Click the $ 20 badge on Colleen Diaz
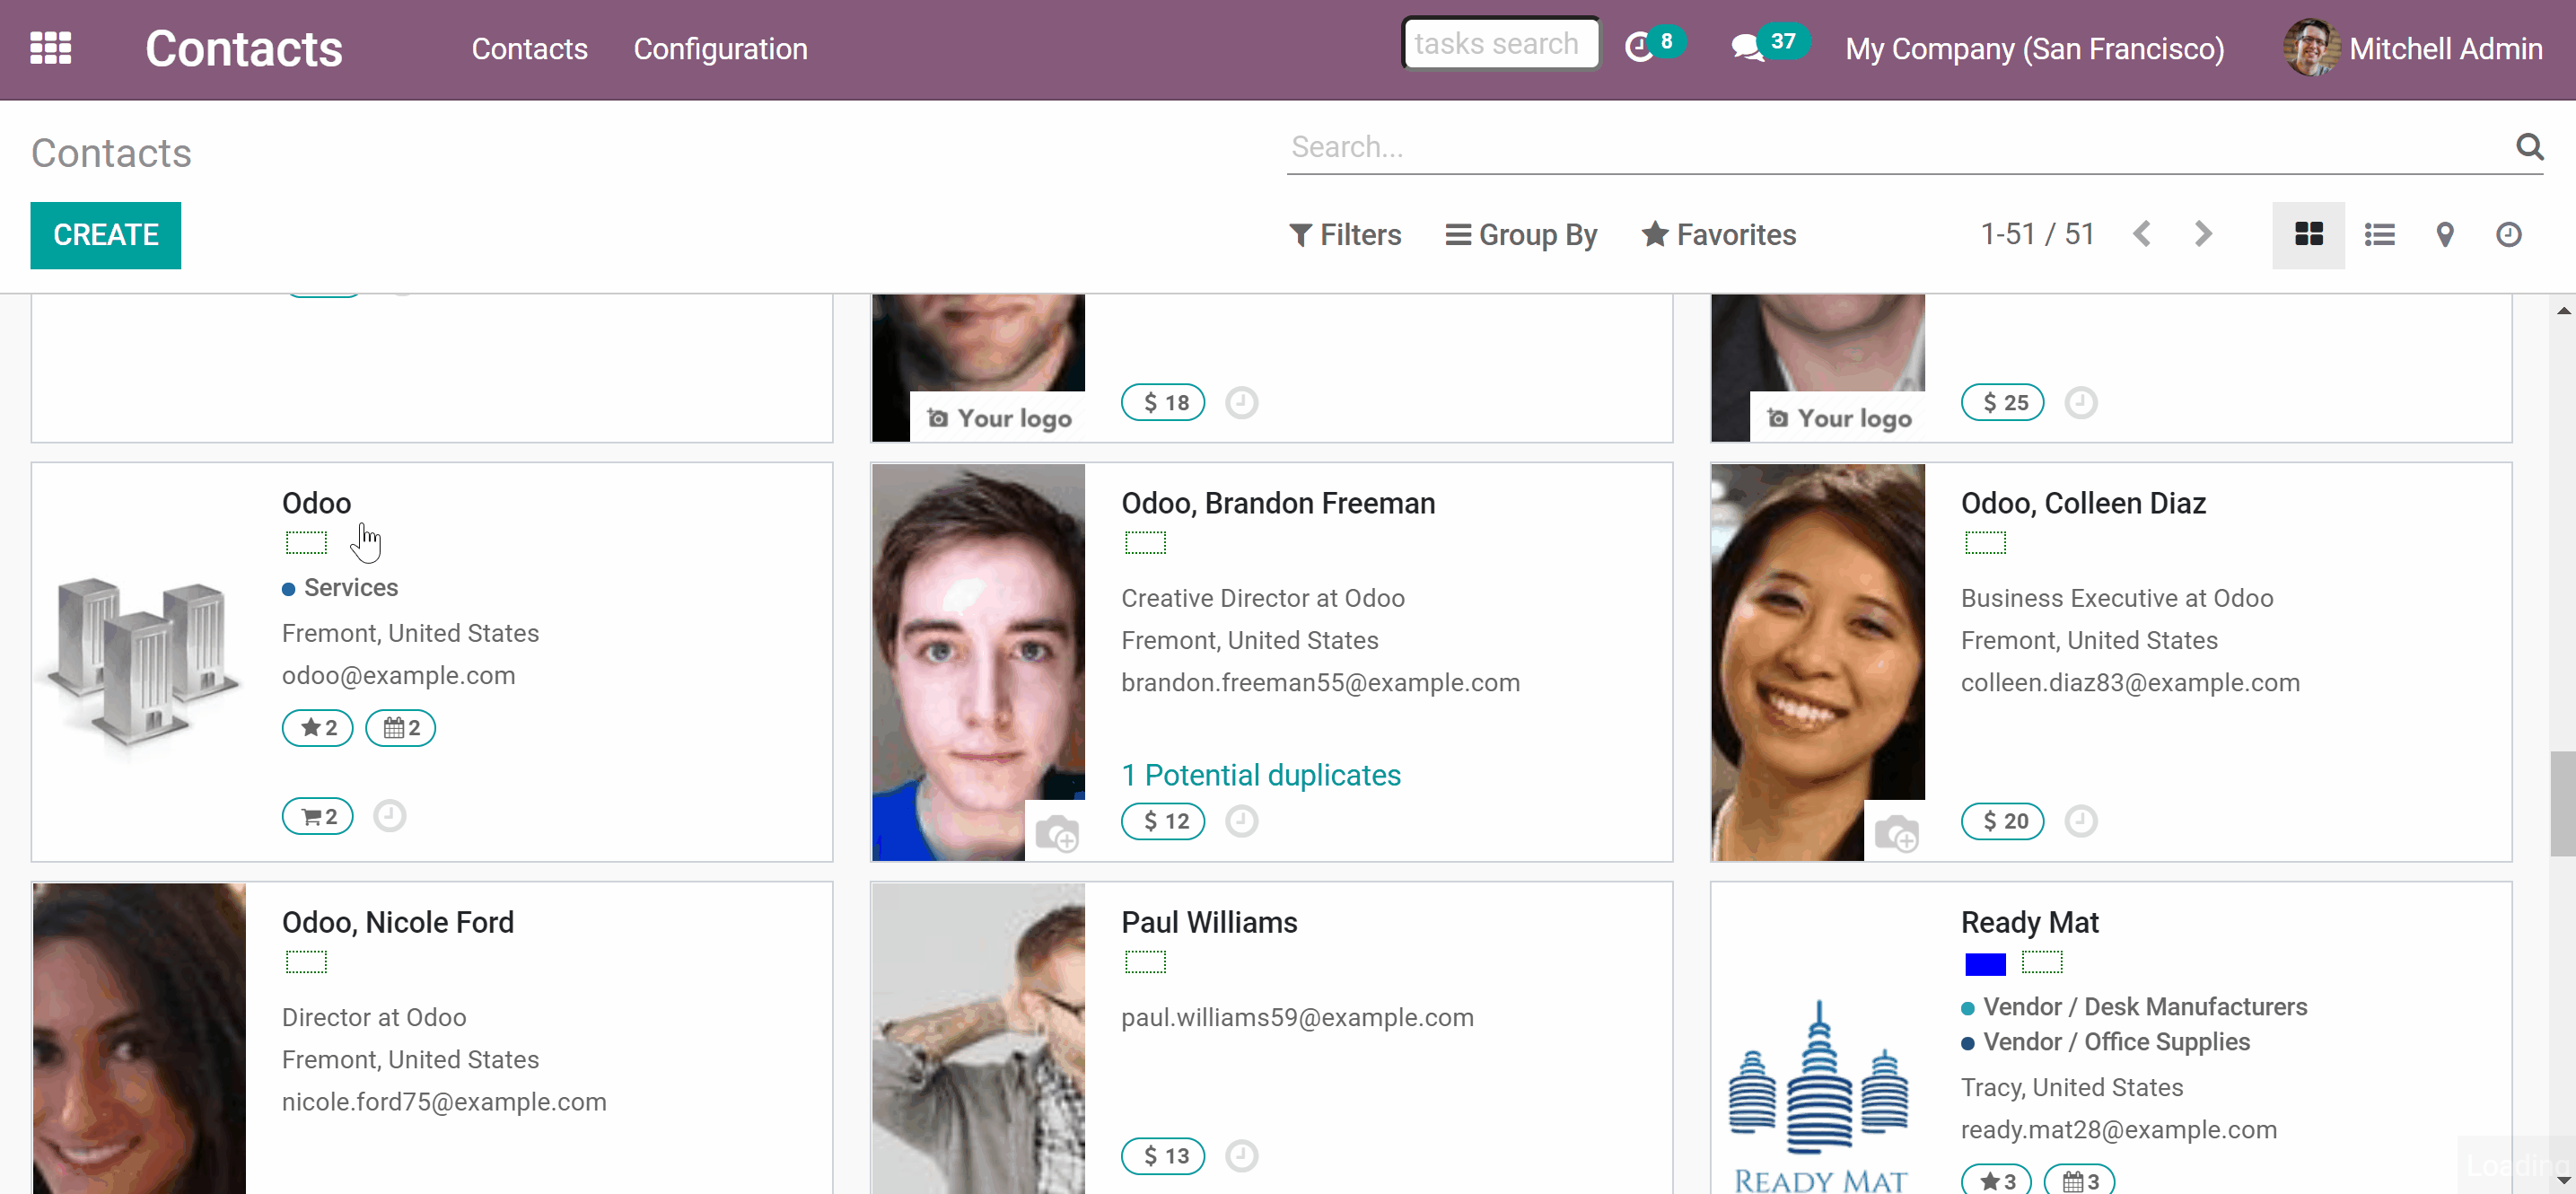Screen dimensions: 2576x1194 [x=2002, y=821]
